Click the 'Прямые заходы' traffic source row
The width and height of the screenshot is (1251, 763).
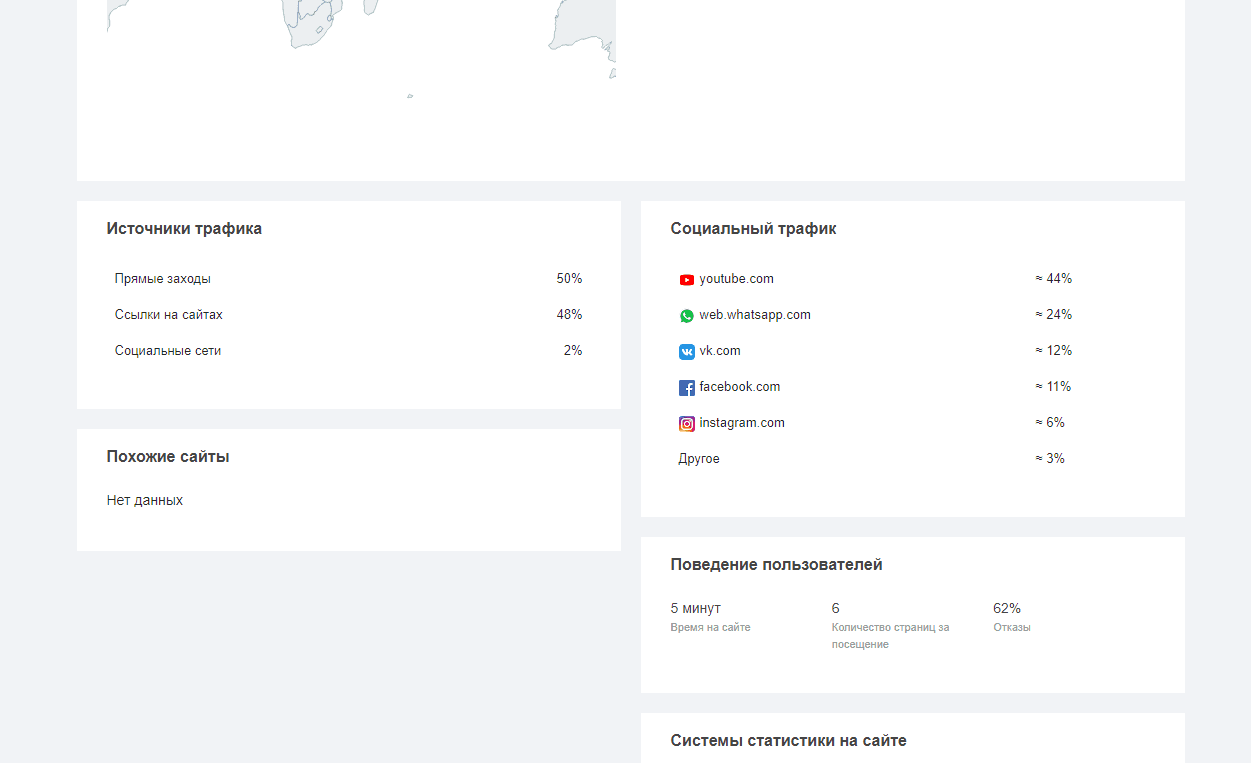click(x=163, y=279)
